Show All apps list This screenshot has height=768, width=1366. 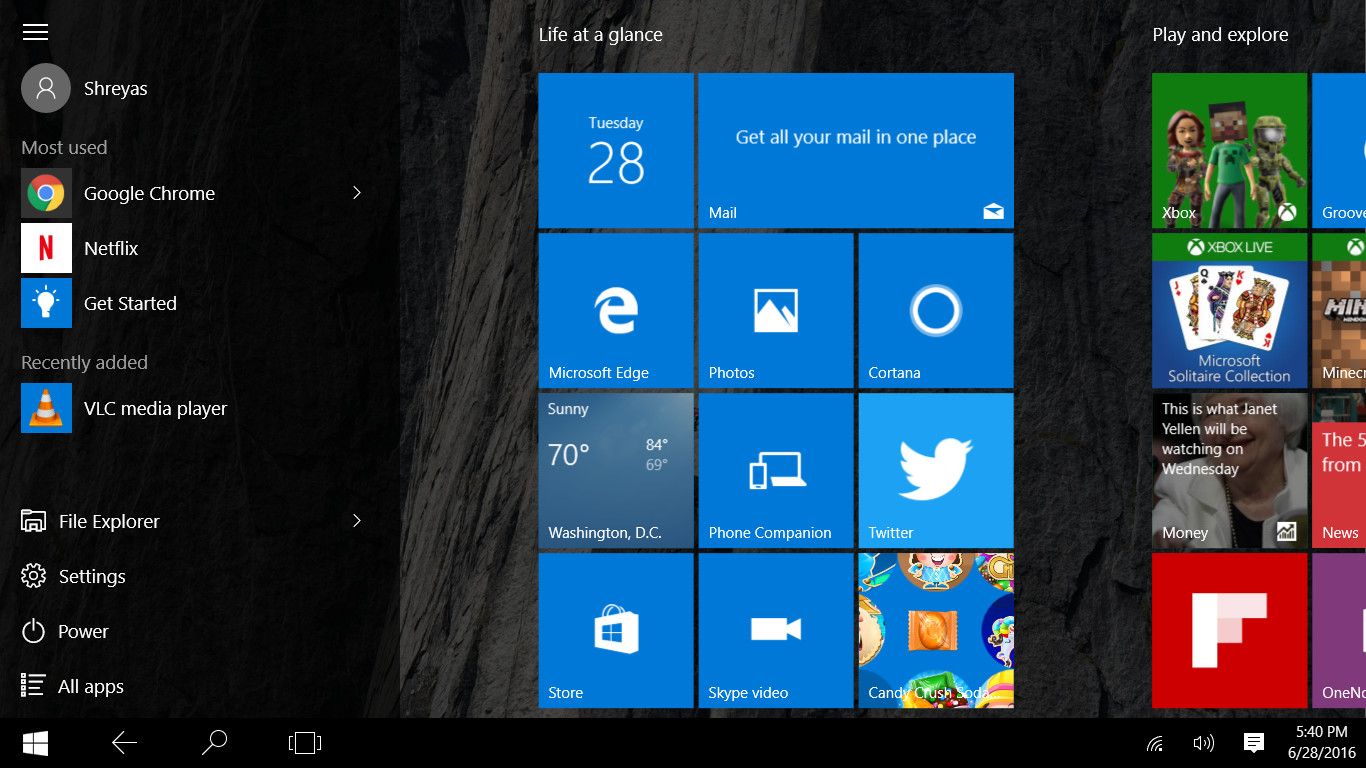coord(90,686)
